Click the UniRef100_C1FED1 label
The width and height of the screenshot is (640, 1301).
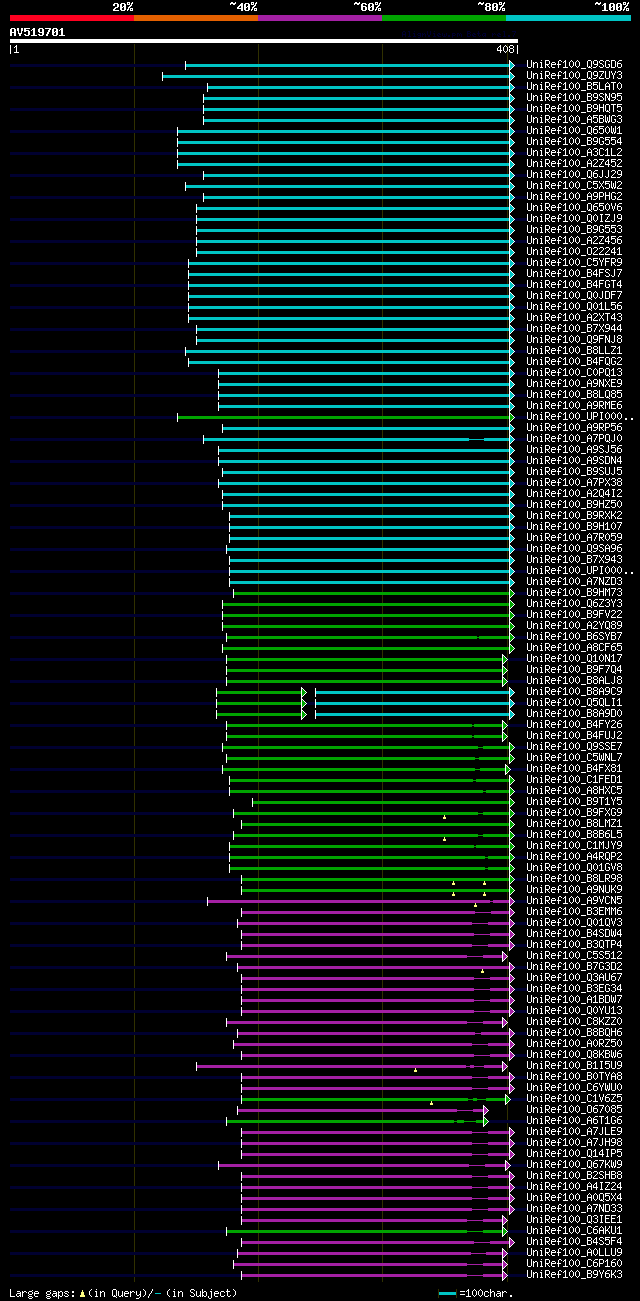pos(574,780)
